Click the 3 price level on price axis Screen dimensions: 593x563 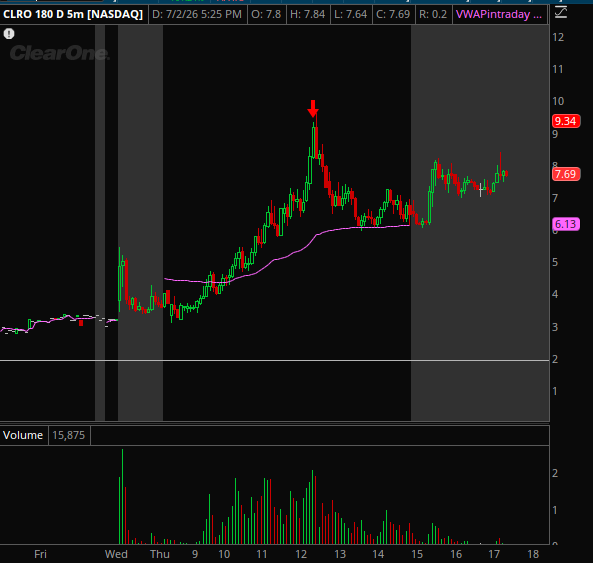555,327
